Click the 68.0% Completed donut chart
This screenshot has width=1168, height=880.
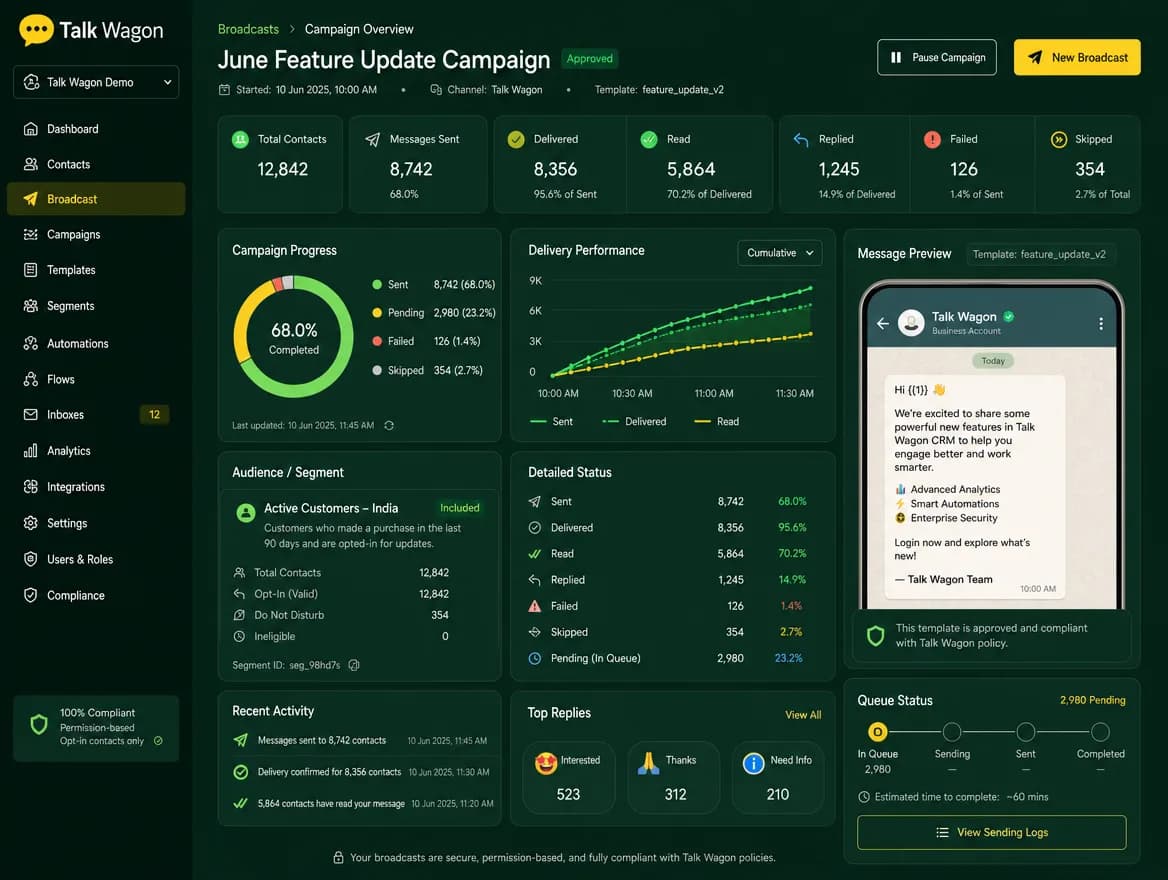[293, 336]
